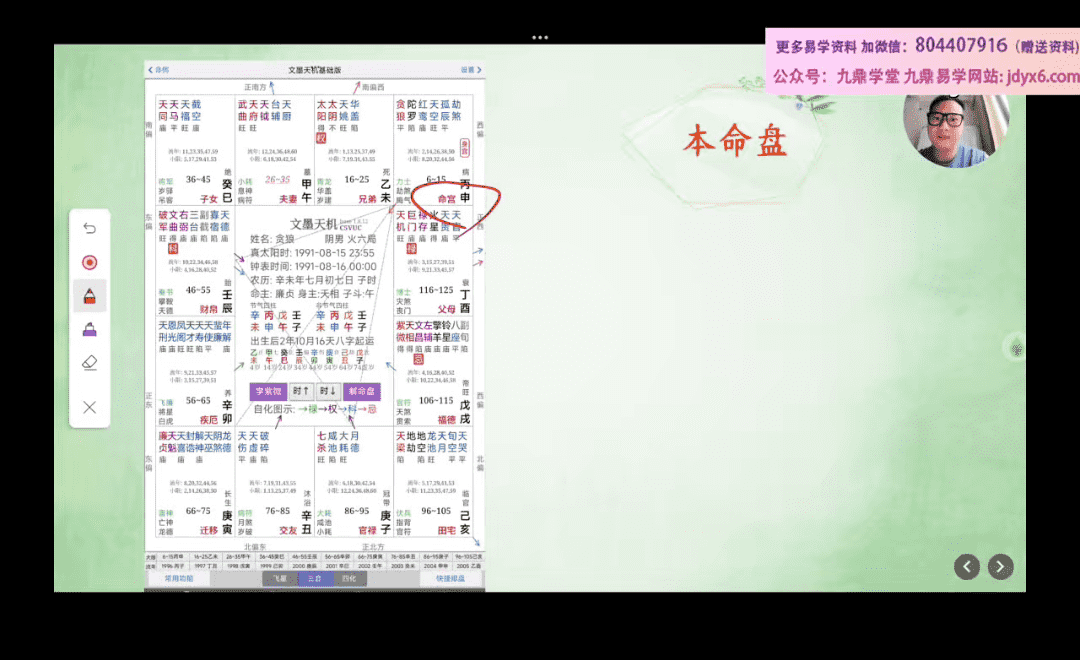
Task: Select the red laser pointer tool
Action: [89, 262]
